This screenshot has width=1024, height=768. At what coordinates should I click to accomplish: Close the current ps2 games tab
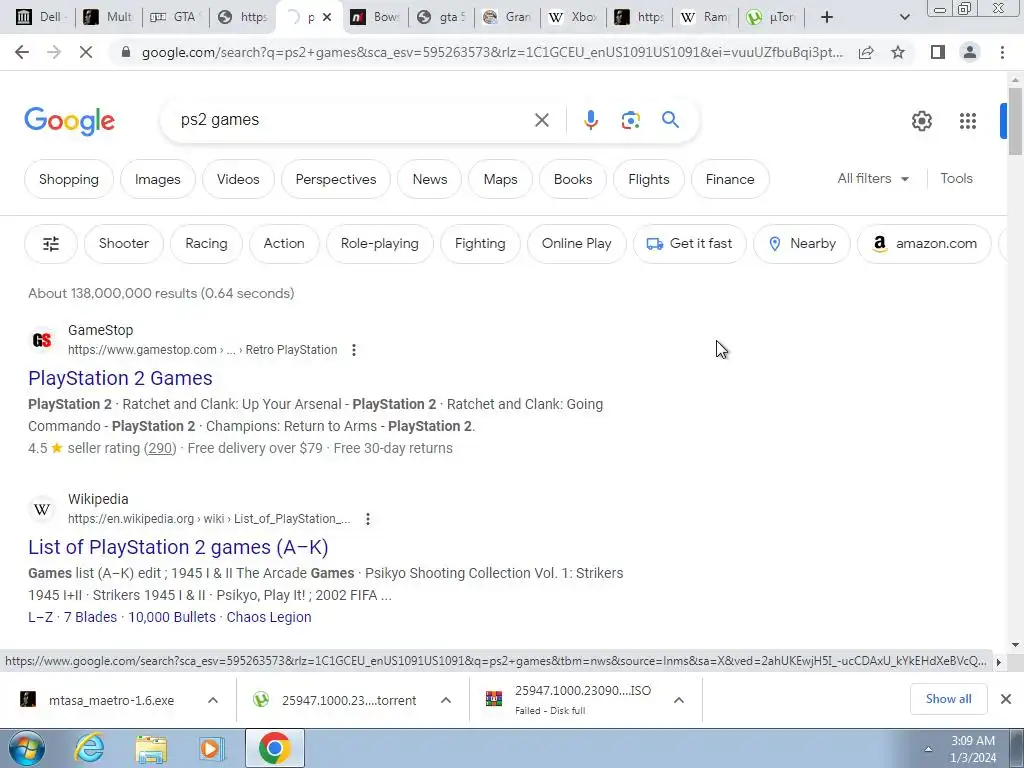(328, 18)
